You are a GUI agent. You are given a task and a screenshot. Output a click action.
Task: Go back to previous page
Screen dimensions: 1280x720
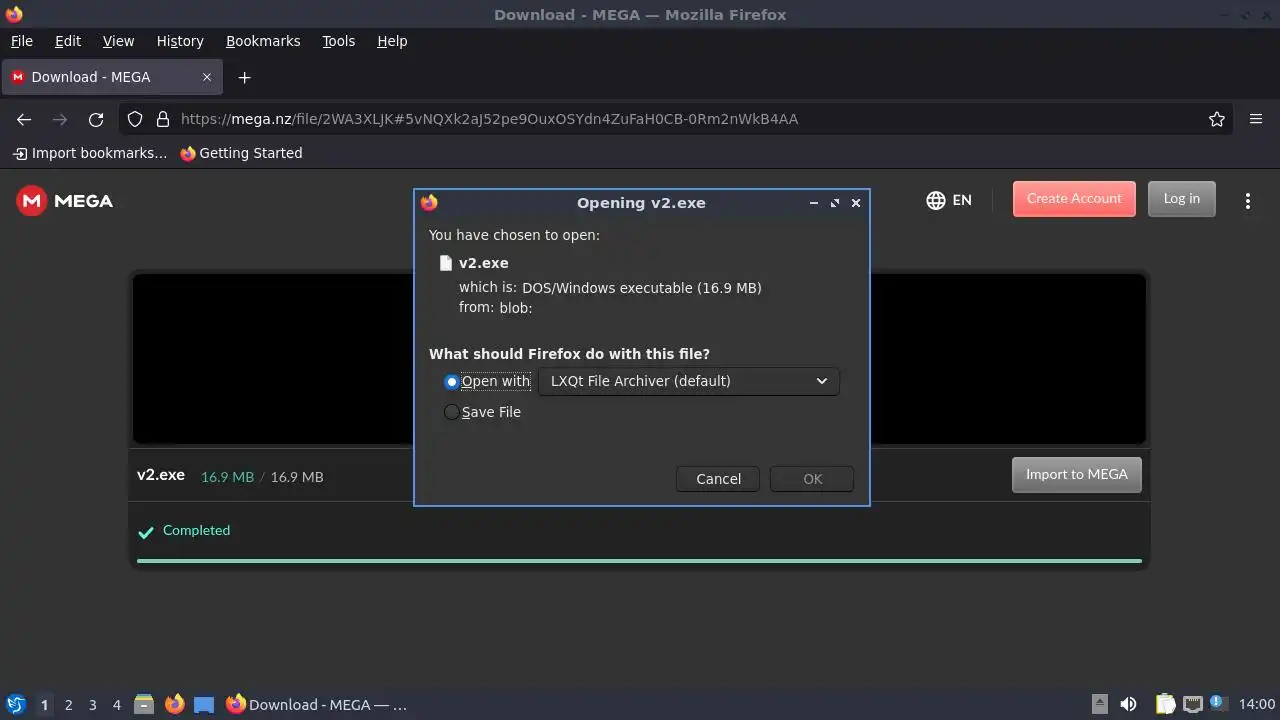pyautogui.click(x=24, y=119)
